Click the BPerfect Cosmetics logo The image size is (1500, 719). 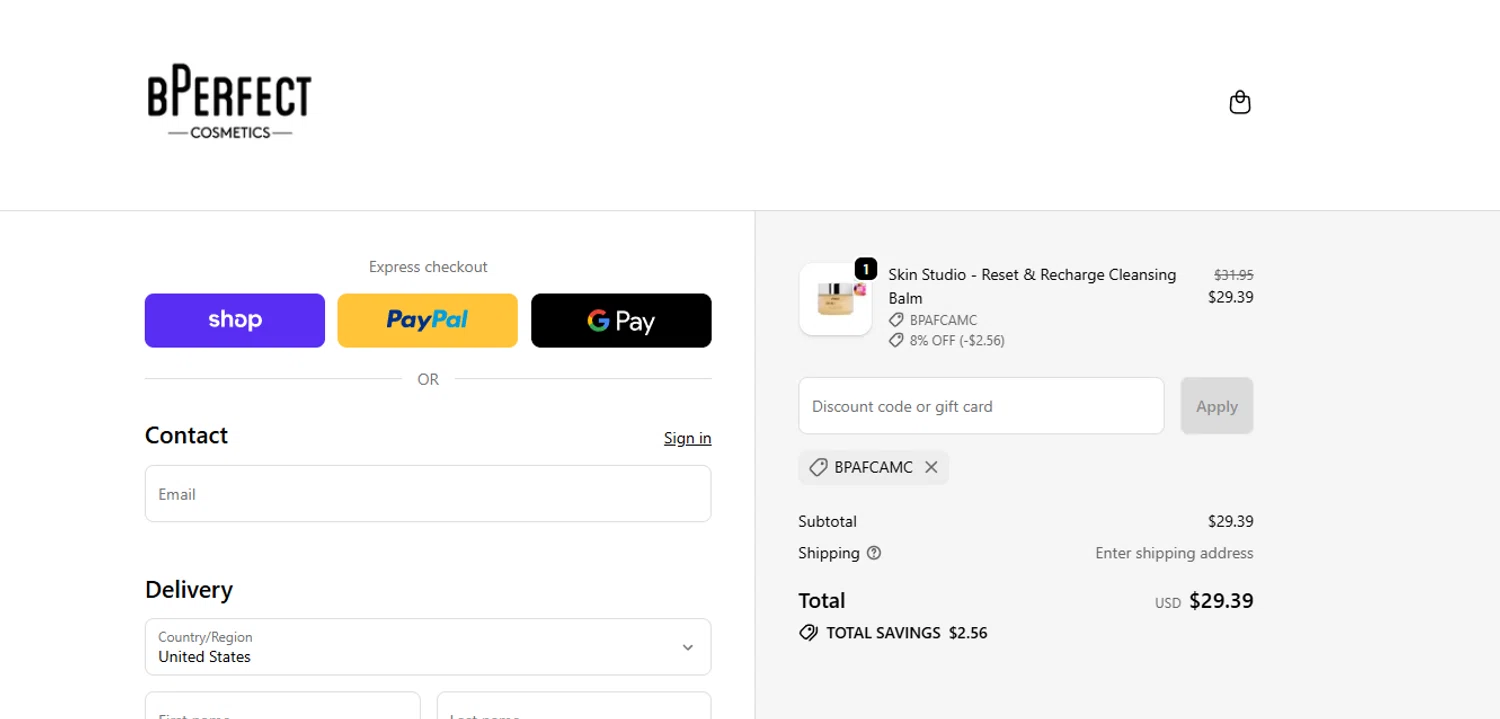[x=229, y=103]
